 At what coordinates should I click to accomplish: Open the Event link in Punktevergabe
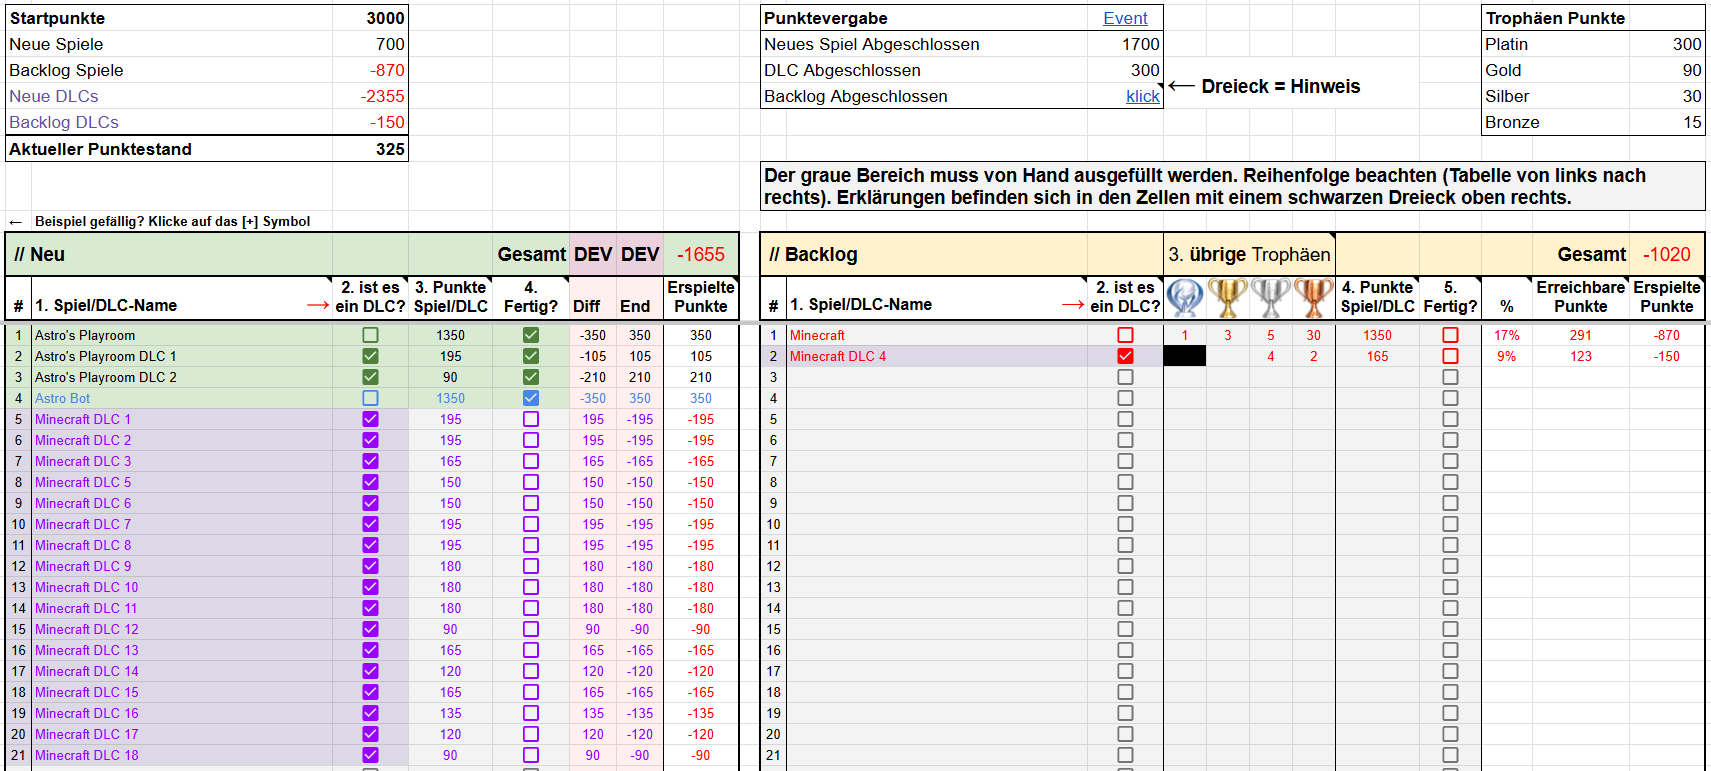tap(1125, 18)
